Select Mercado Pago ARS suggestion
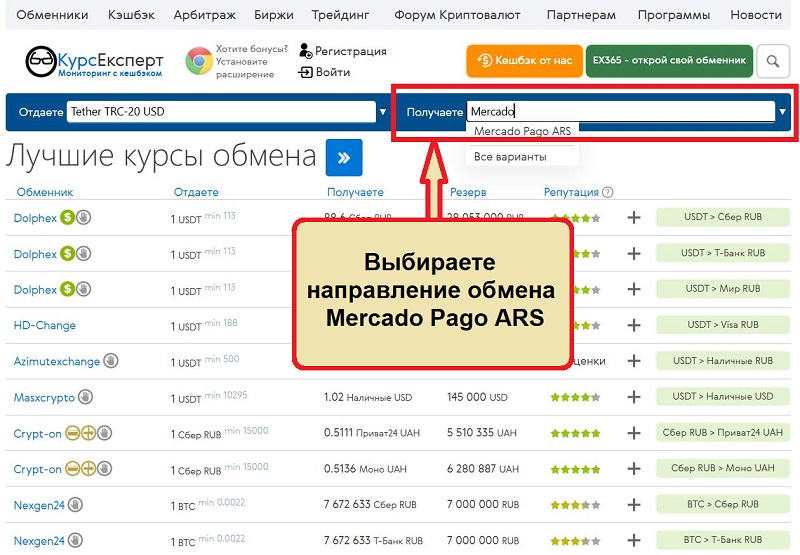 pos(522,131)
